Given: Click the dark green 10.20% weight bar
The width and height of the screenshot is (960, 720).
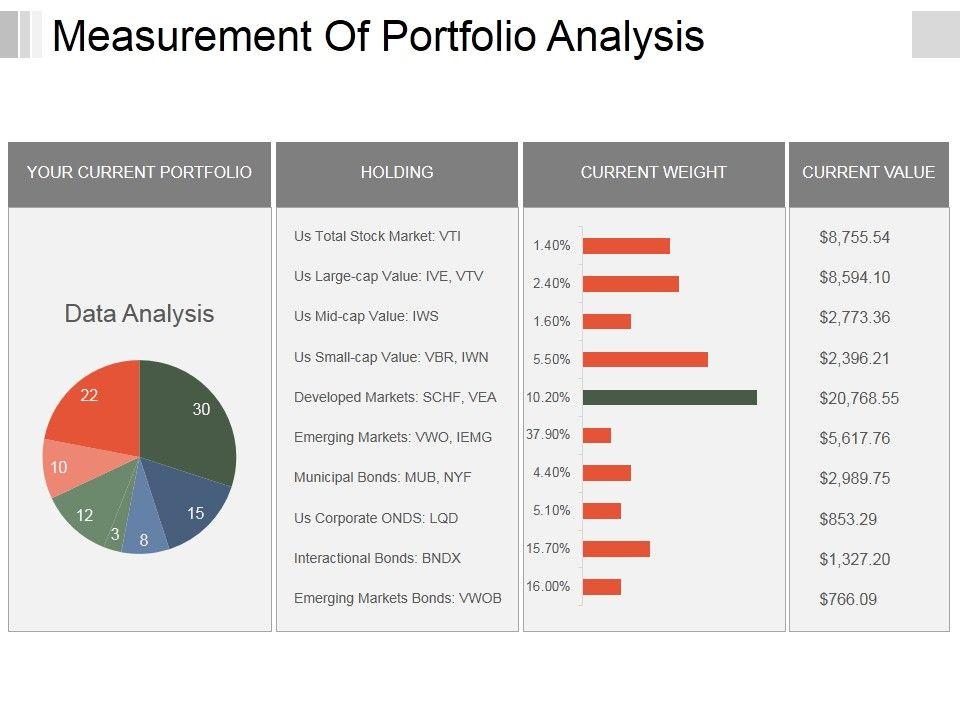Looking at the screenshot, I should pos(669,397).
